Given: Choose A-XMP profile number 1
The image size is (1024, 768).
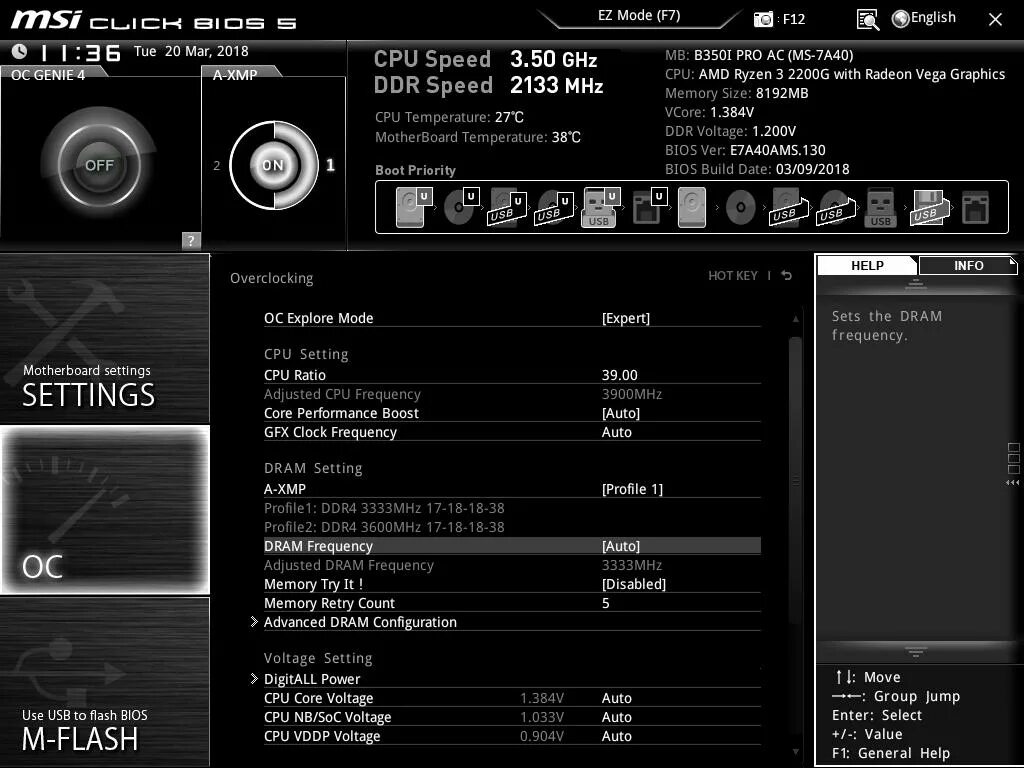Looking at the screenshot, I should coord(330,165).
